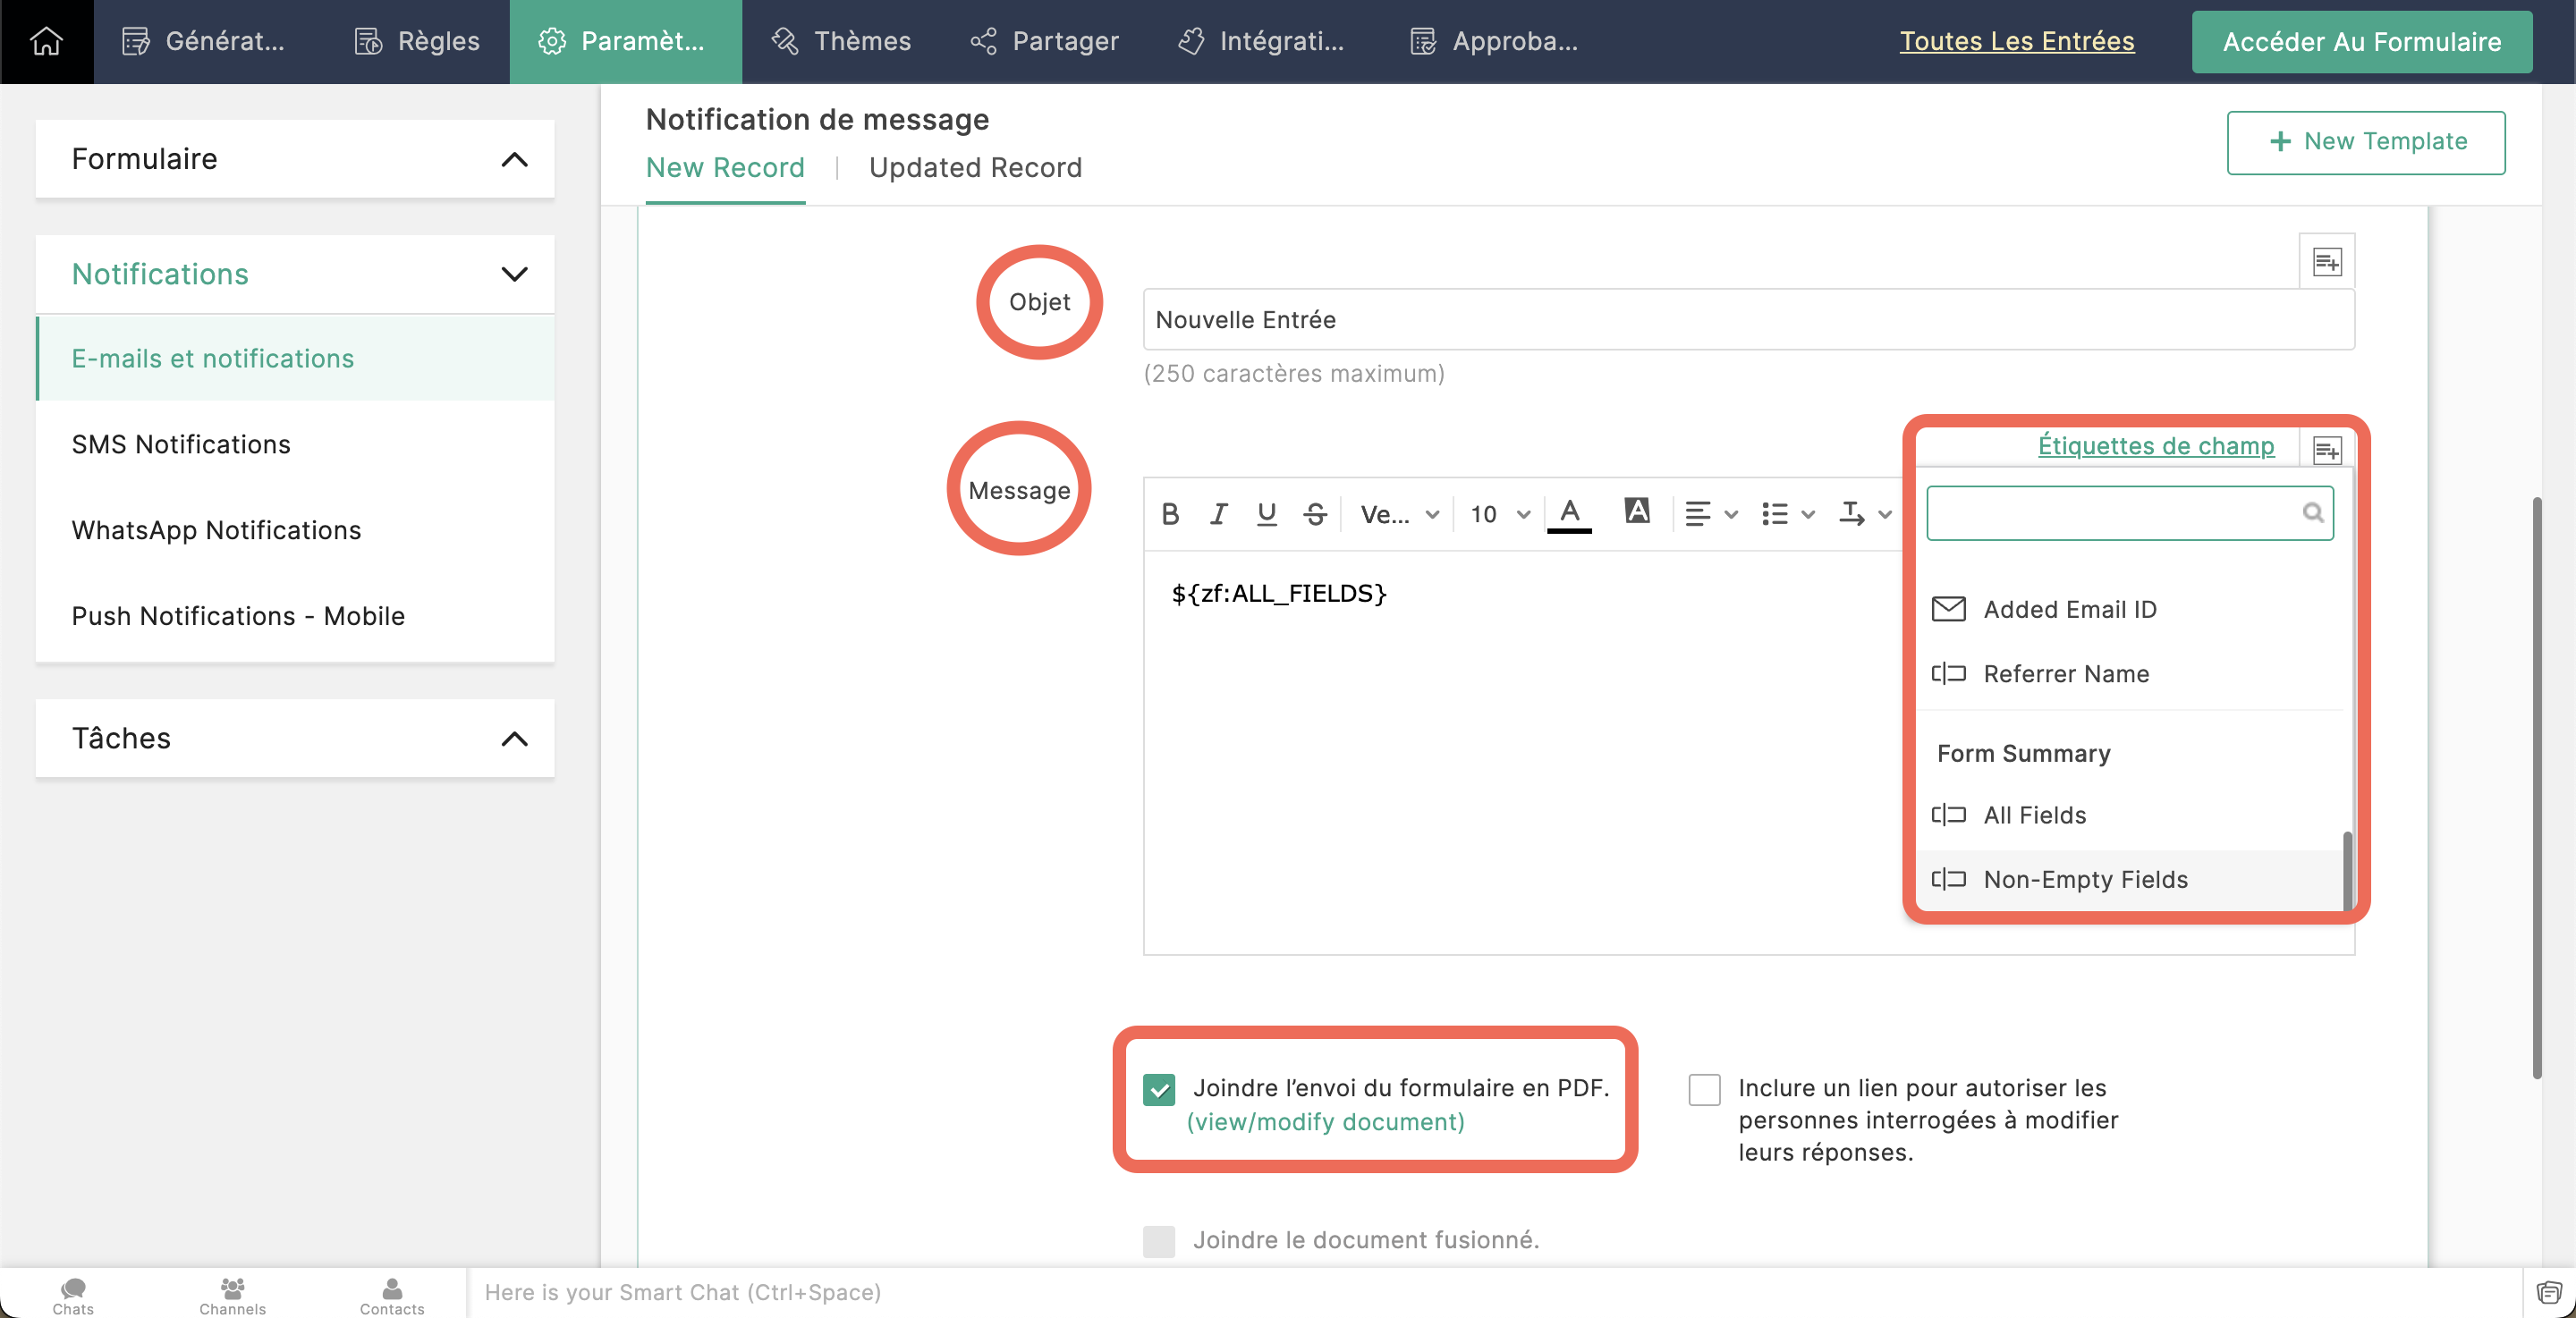The image size is (2576, 1318).
Task: Toggle italic text formatting
Action: (x=1218, y=514)
